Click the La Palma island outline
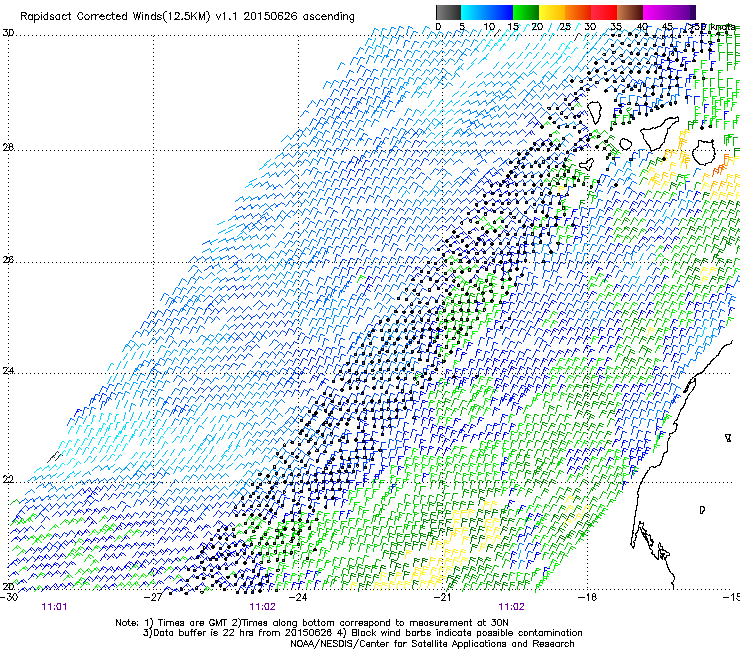 pyautogui.click(x=595, y=113)
